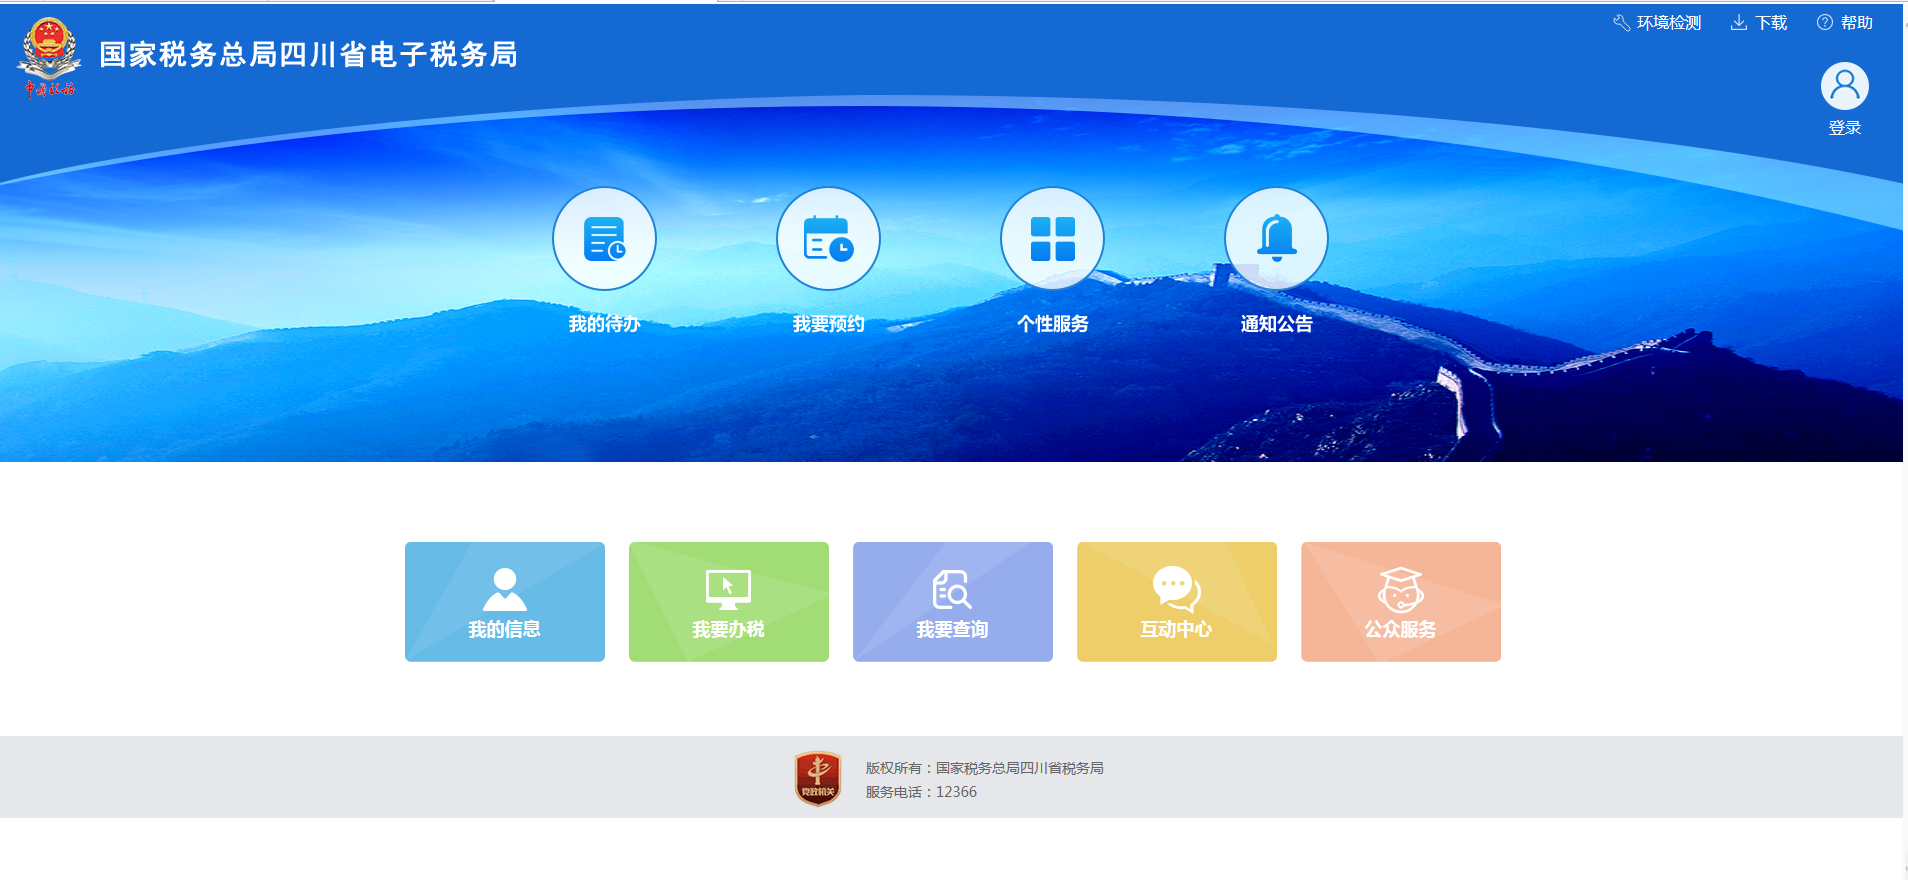Click the 党政机关 footer badge
Viewport: 1908px width, 880px height.
818,779
